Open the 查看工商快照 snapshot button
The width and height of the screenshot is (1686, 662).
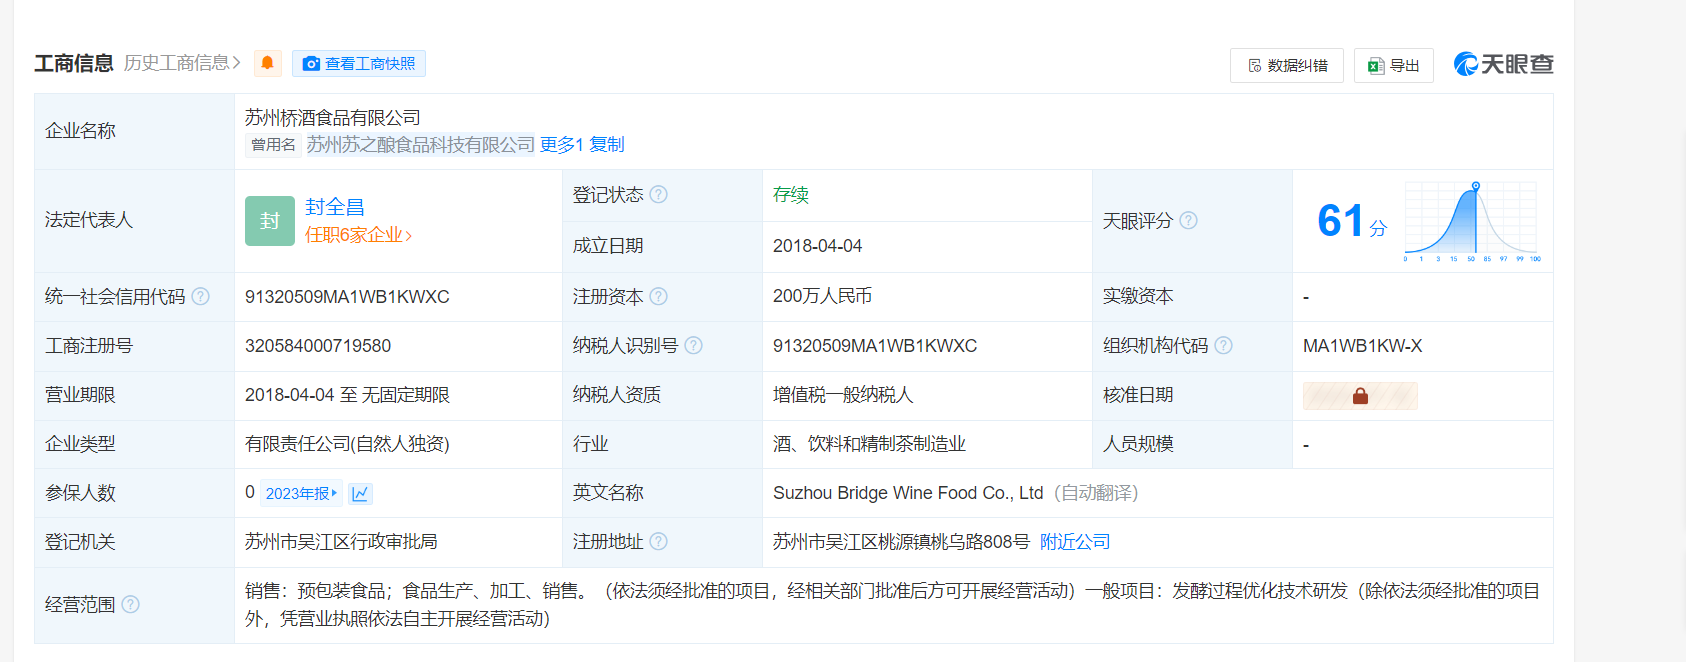pyautogui.click(x=359, y=63)
